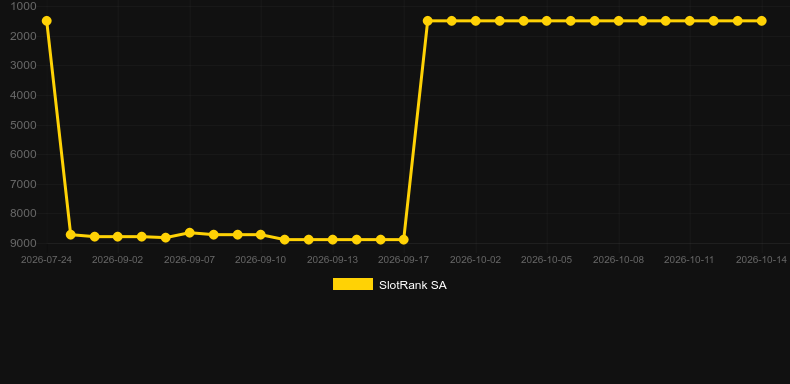The height and width of the screenshot is (384, 790).
Task: Click the 2026-07-24 x-axis date label
Action: click(x=46, y=260)
